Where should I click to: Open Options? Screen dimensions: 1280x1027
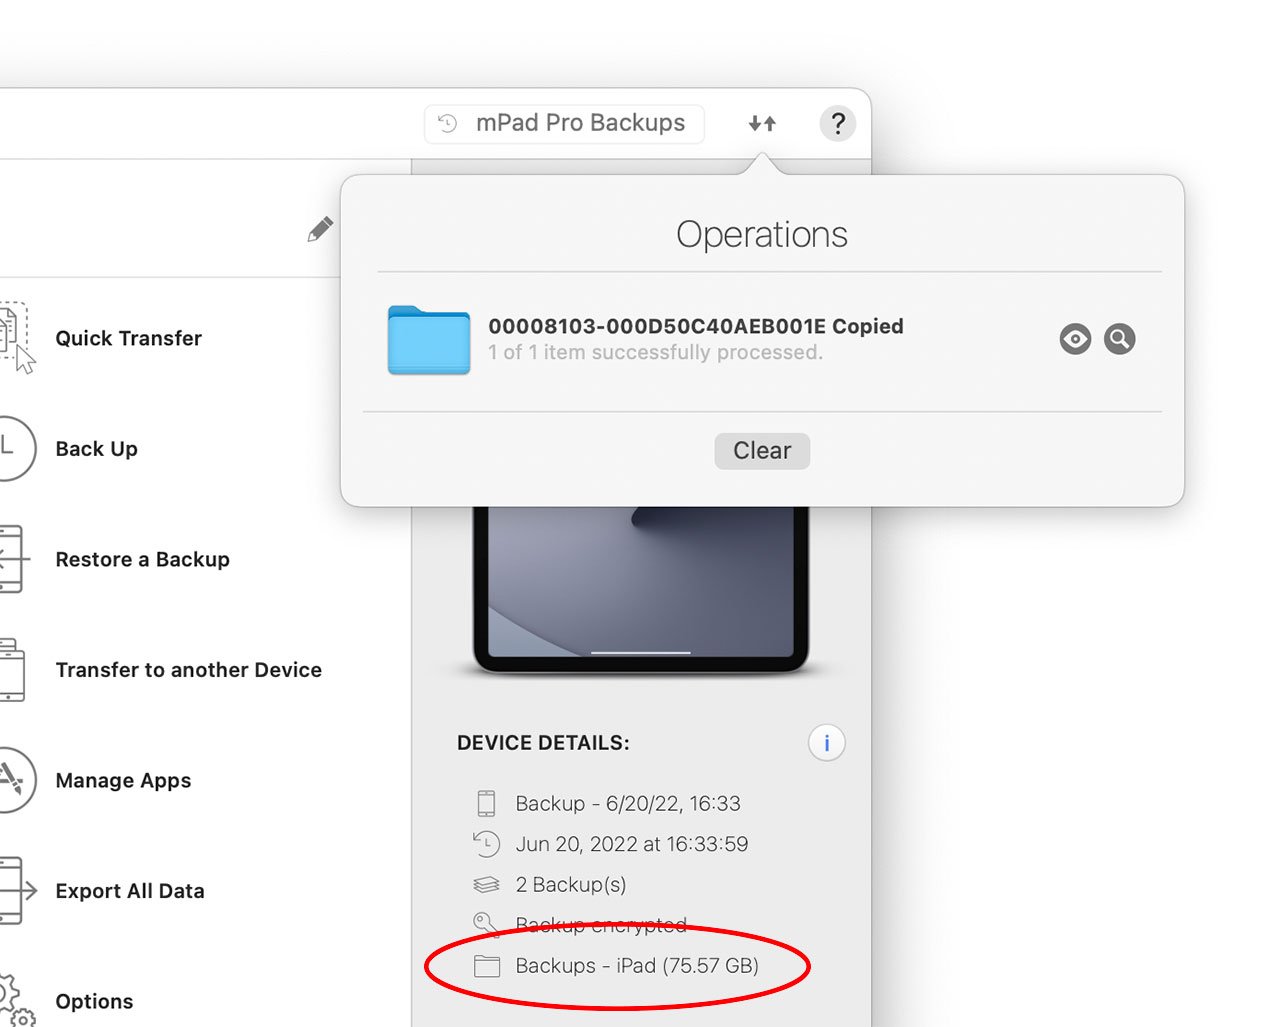(94, 1002)
